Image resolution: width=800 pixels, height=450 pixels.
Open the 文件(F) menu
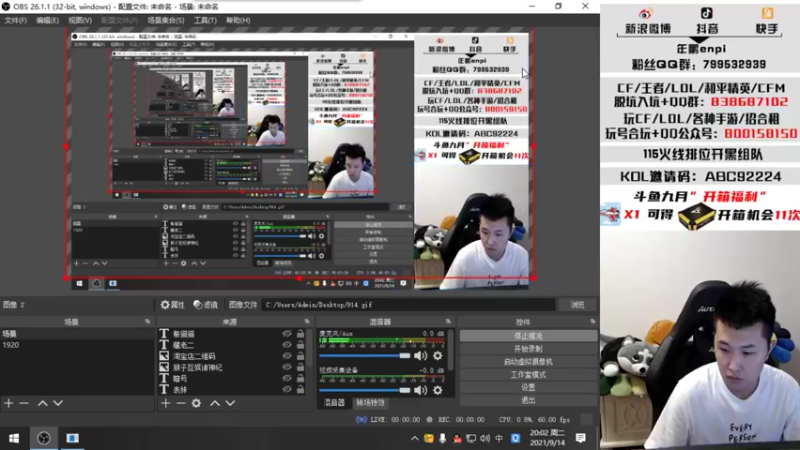16,20
